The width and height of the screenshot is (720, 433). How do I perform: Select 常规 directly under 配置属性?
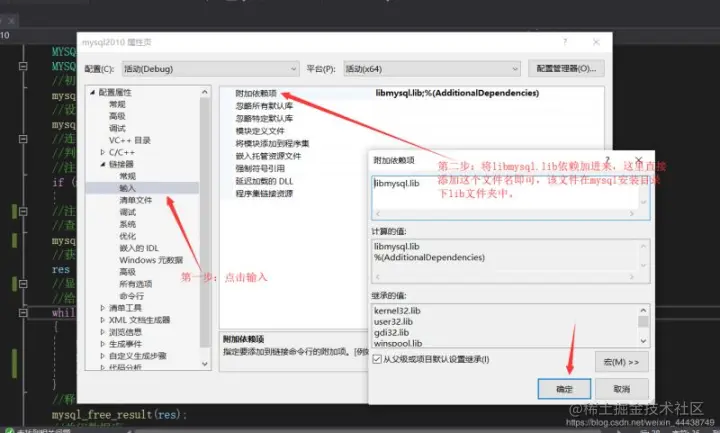pyautogui.click(x=117, y=104)
